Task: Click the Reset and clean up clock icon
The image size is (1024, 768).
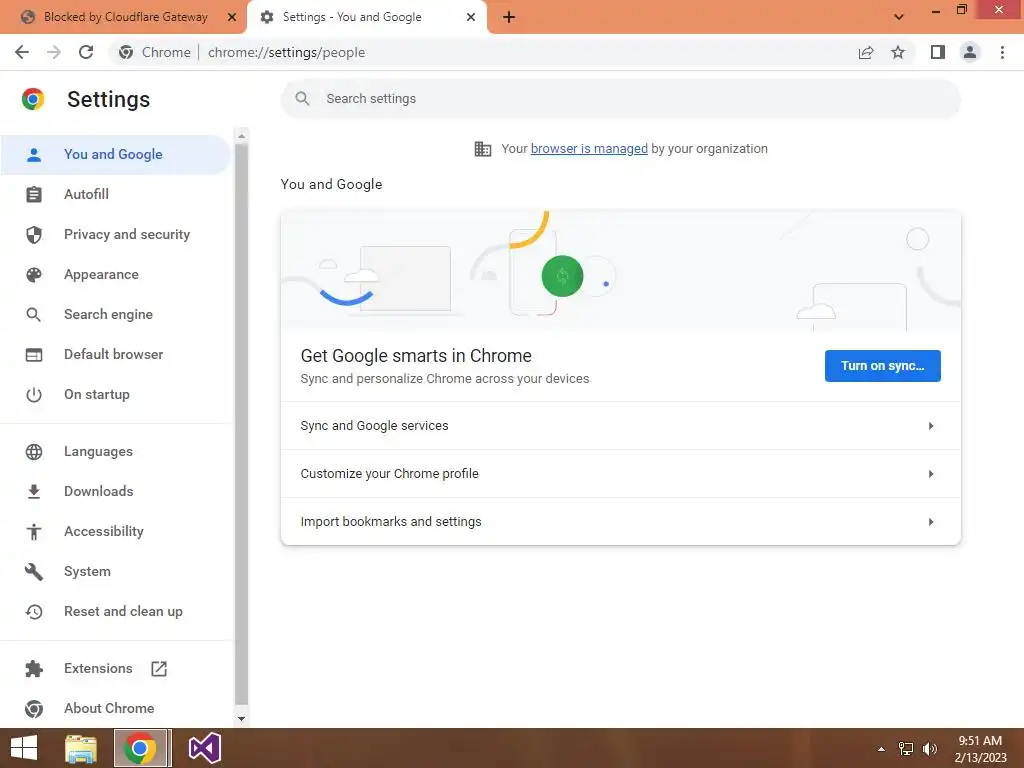Action: 34,612
